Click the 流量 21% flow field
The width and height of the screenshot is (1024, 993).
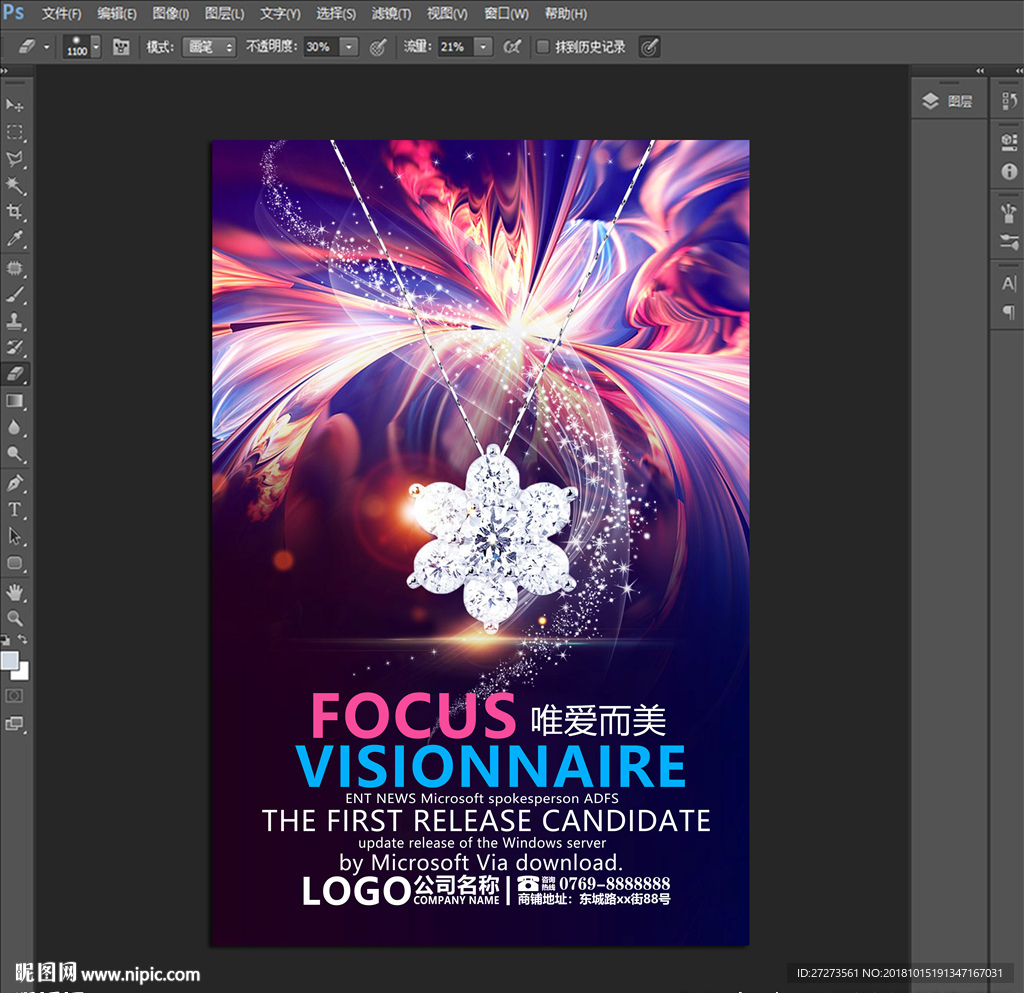click(455, 46)
